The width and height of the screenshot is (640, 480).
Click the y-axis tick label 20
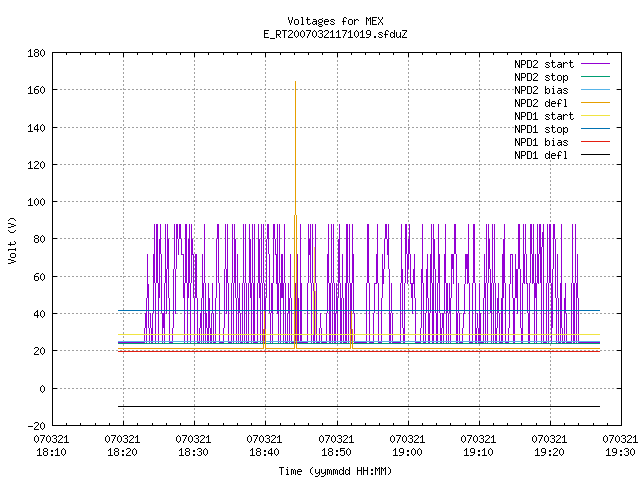coord(39,351)
